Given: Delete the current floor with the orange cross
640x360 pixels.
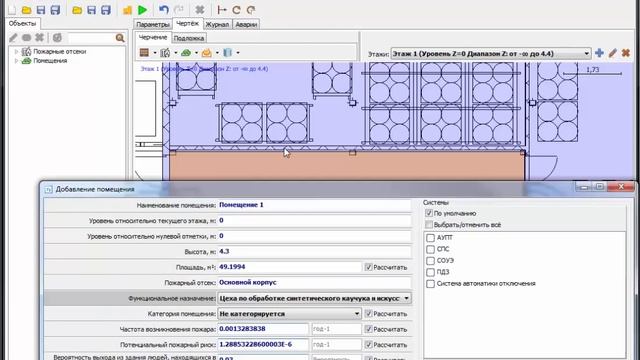Looking at the screenshot, I should (625, 53).
